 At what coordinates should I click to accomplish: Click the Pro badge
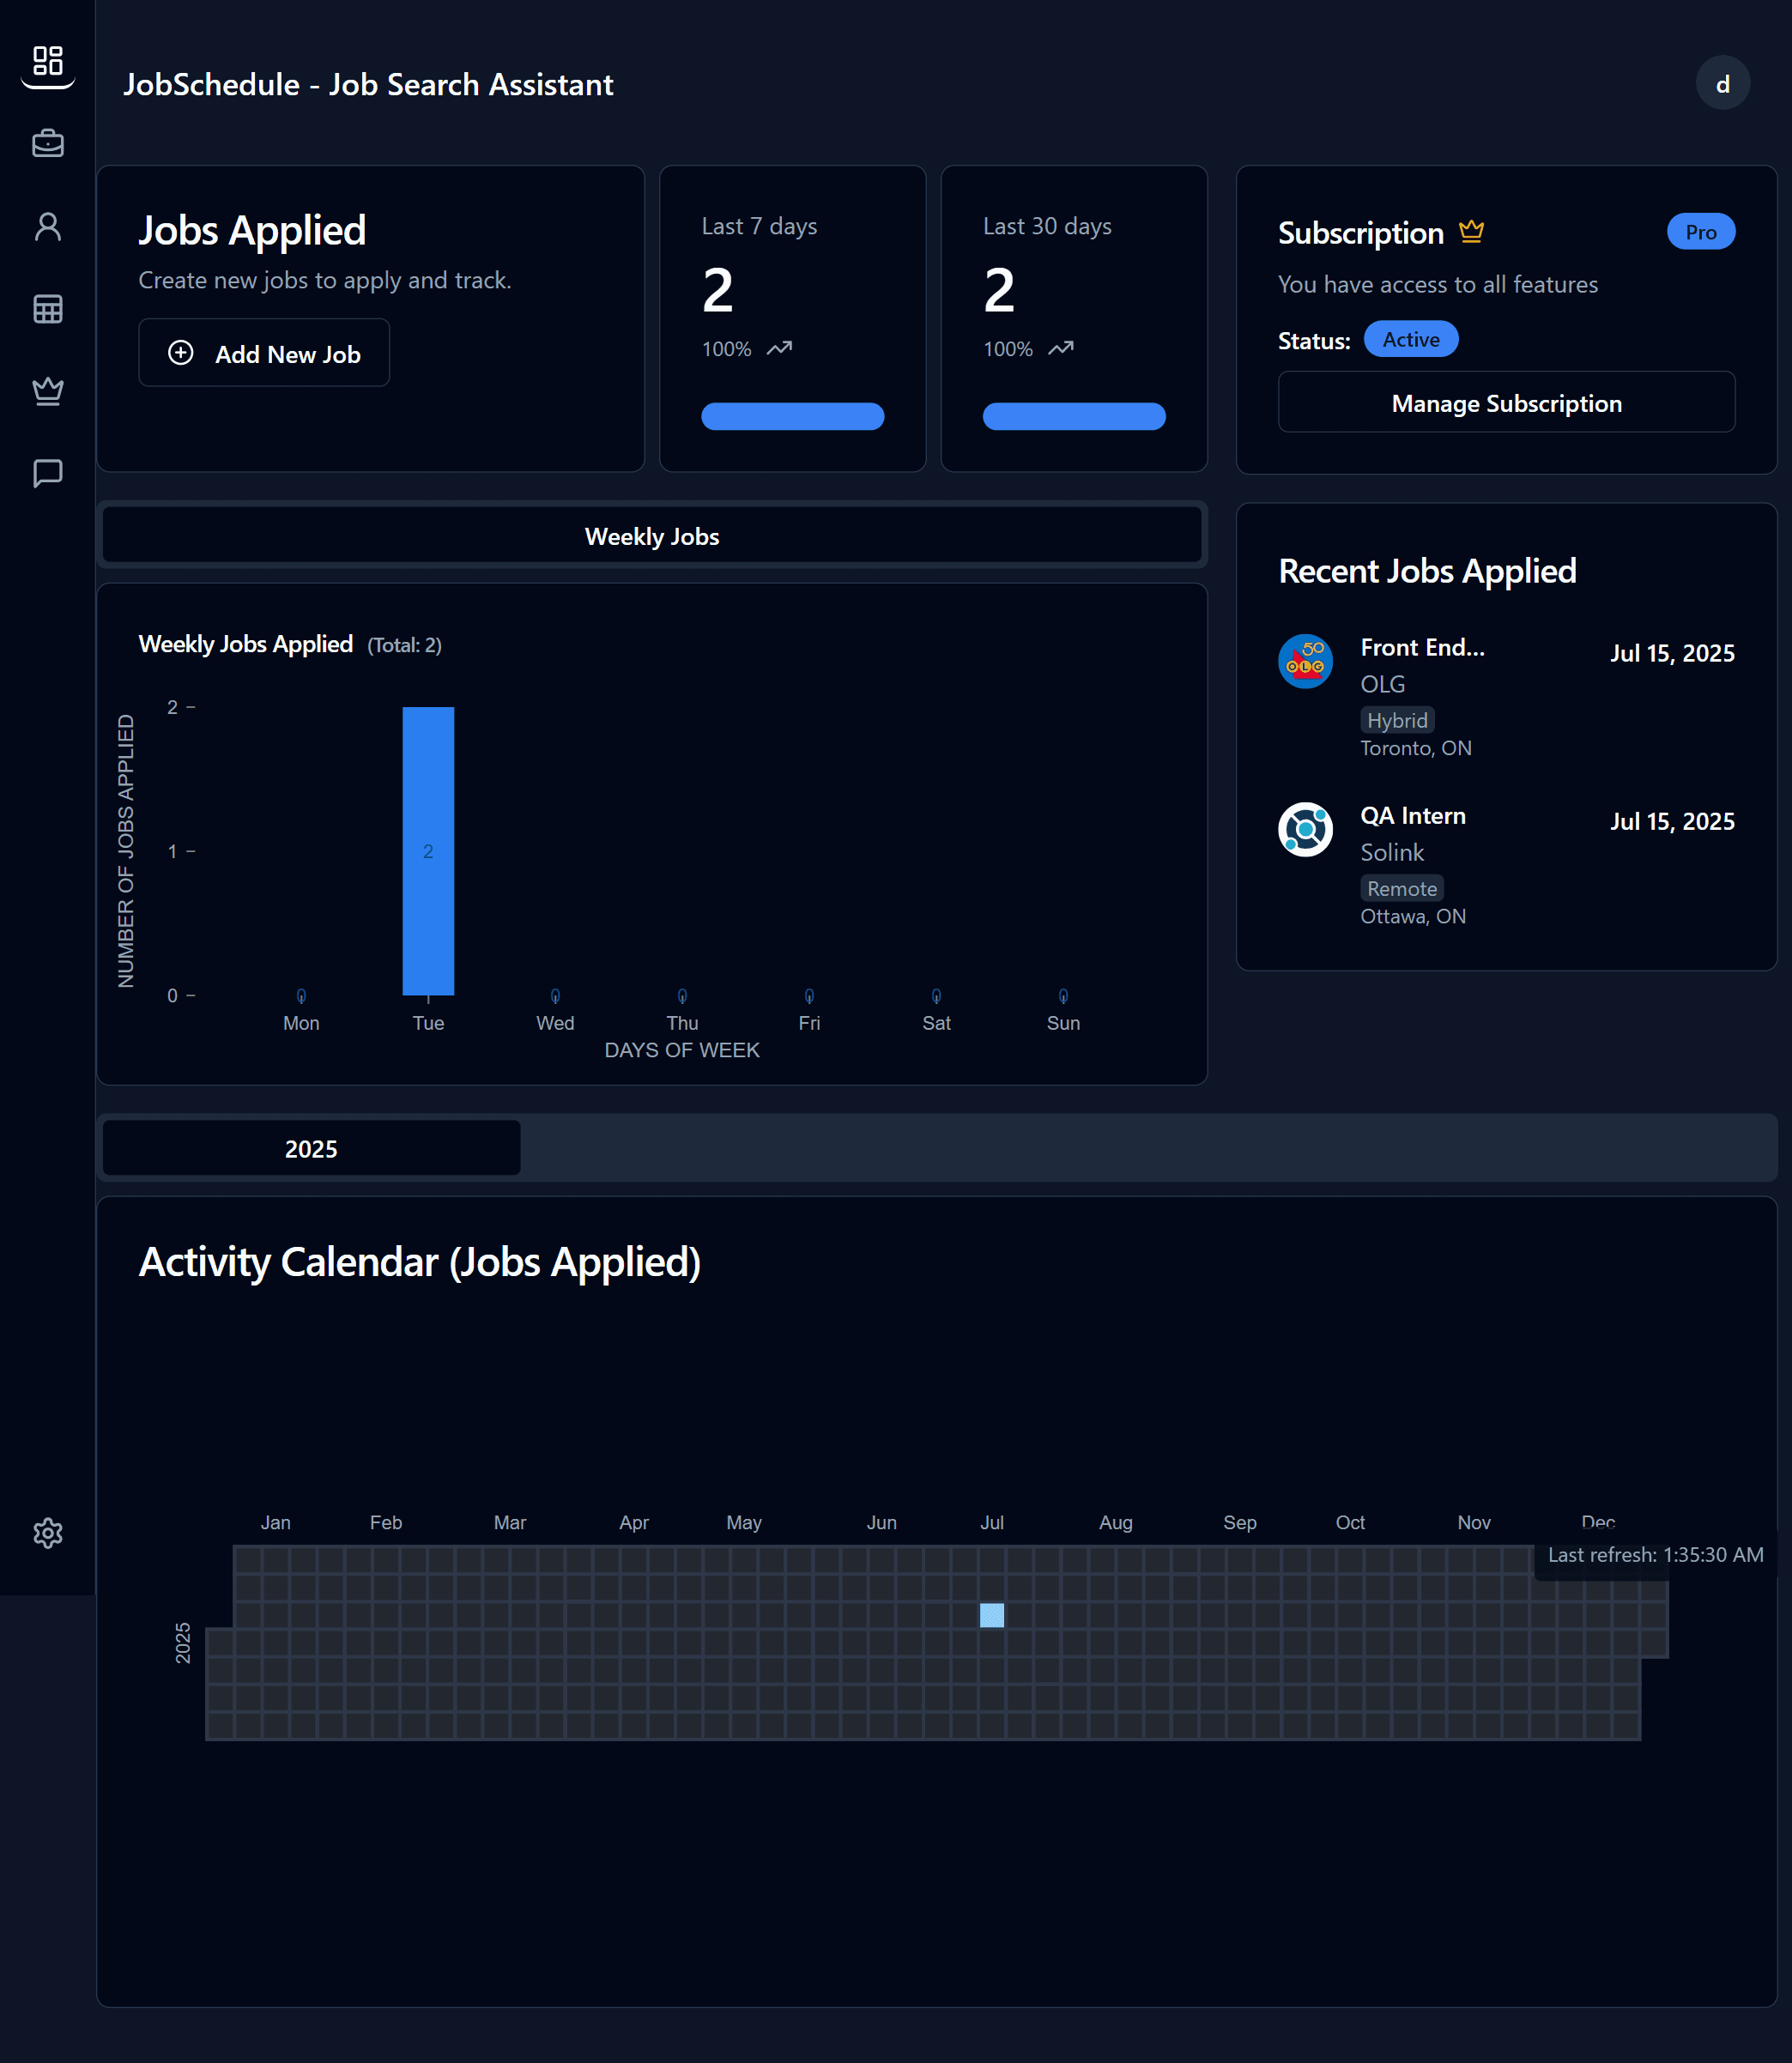click(1701, 231)
